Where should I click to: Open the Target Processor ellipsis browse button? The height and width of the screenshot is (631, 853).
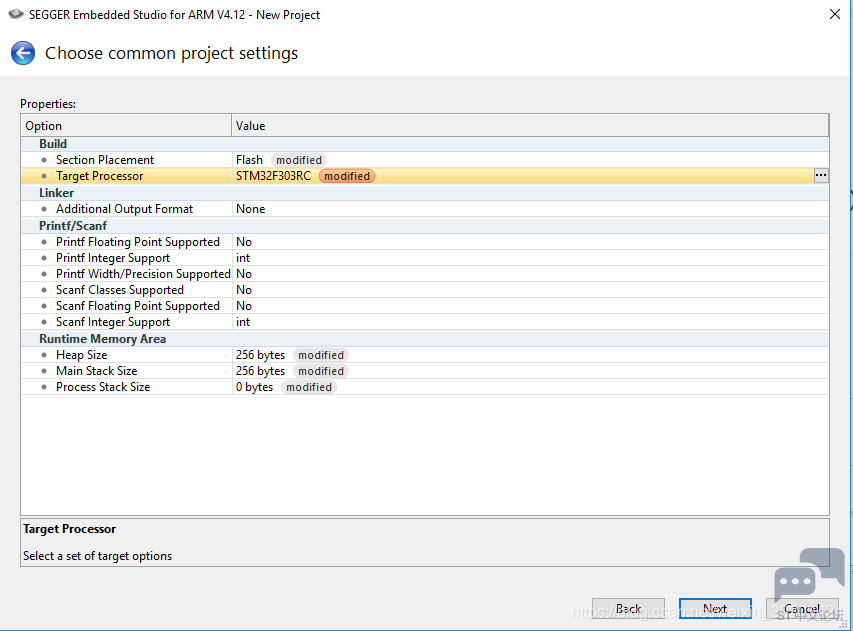(820, 176)
